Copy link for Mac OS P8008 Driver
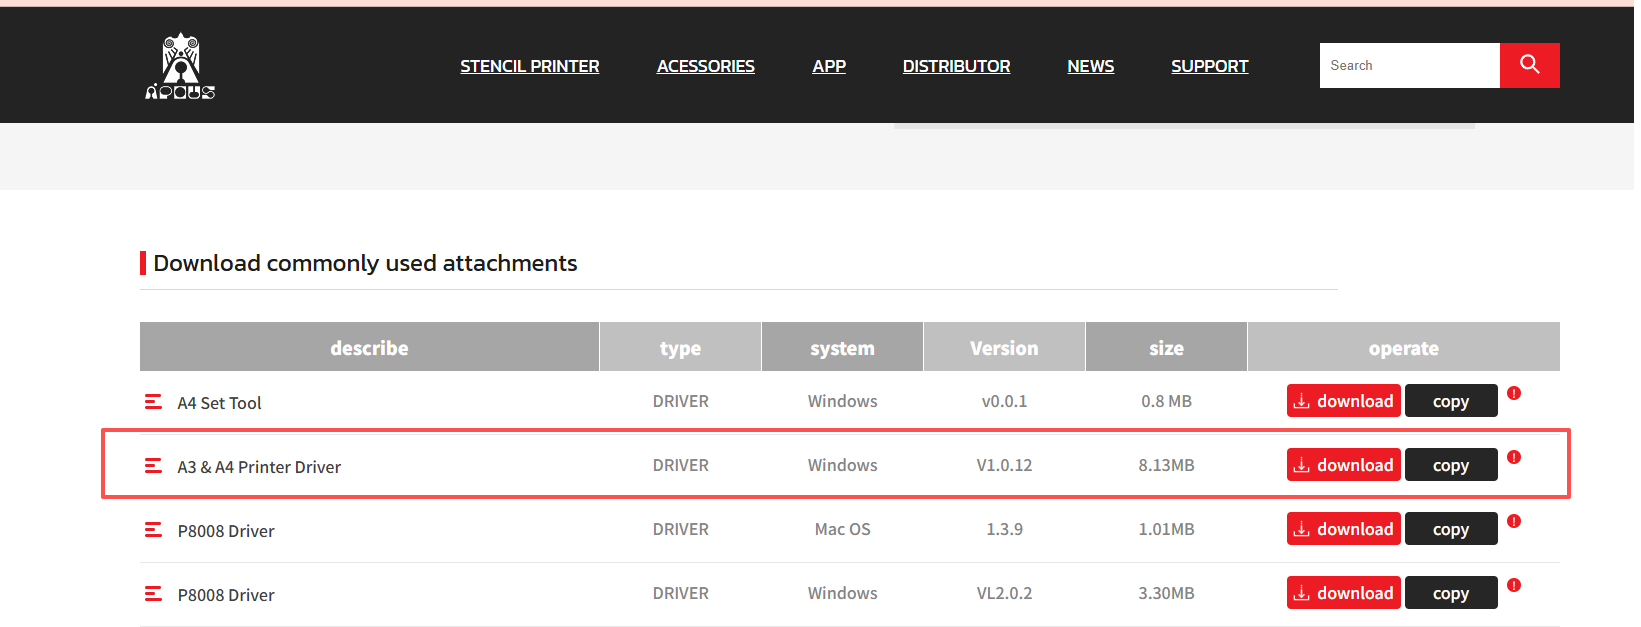1641x627 pixels. (1450, 529)
